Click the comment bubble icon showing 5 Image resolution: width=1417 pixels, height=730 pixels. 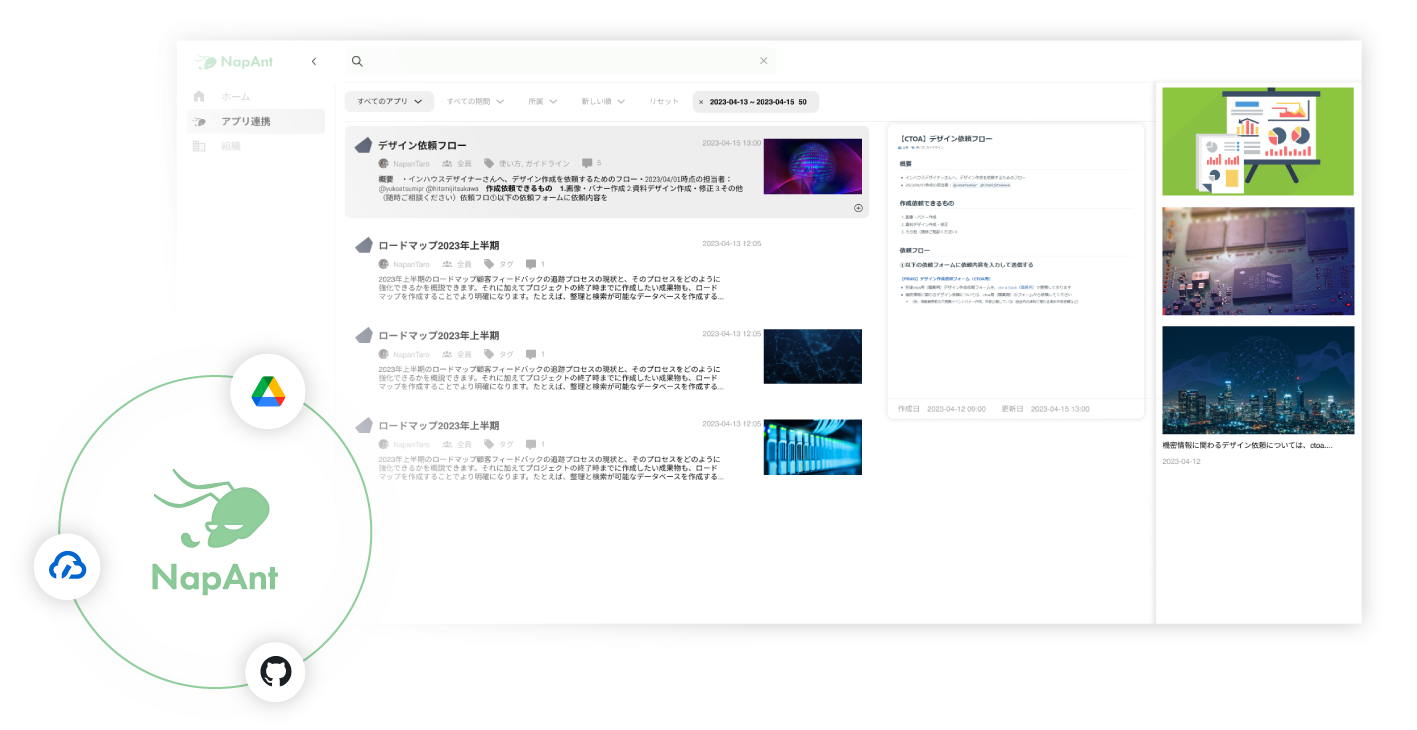click(x=587, y=163)
